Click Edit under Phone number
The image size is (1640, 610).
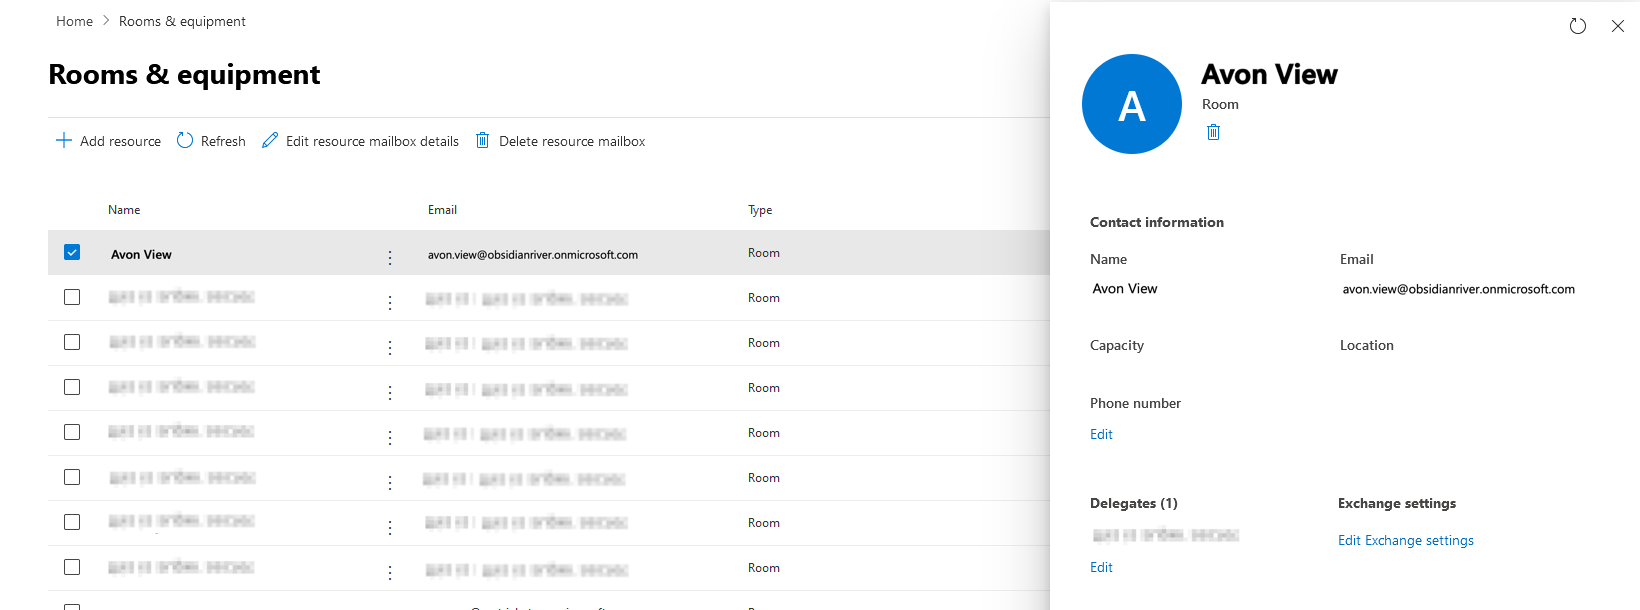click(x=1101, y=434)
